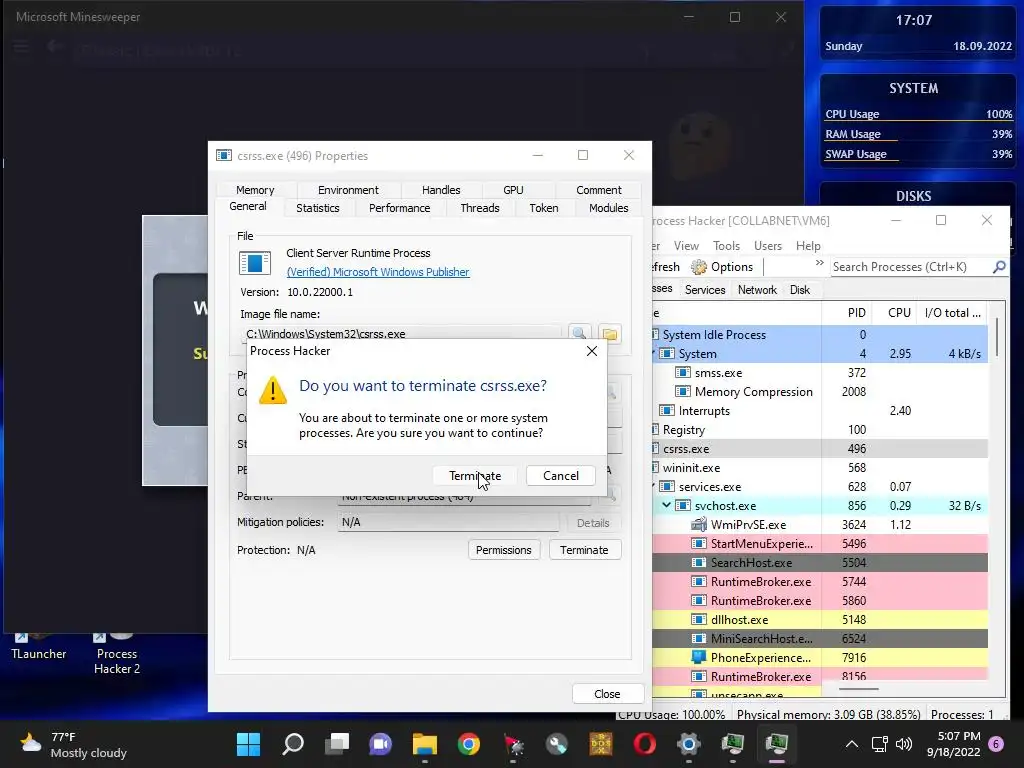
Task: Click the Terminate button next to Permissions
Action: pyautogui.click(x=584, y=550)
